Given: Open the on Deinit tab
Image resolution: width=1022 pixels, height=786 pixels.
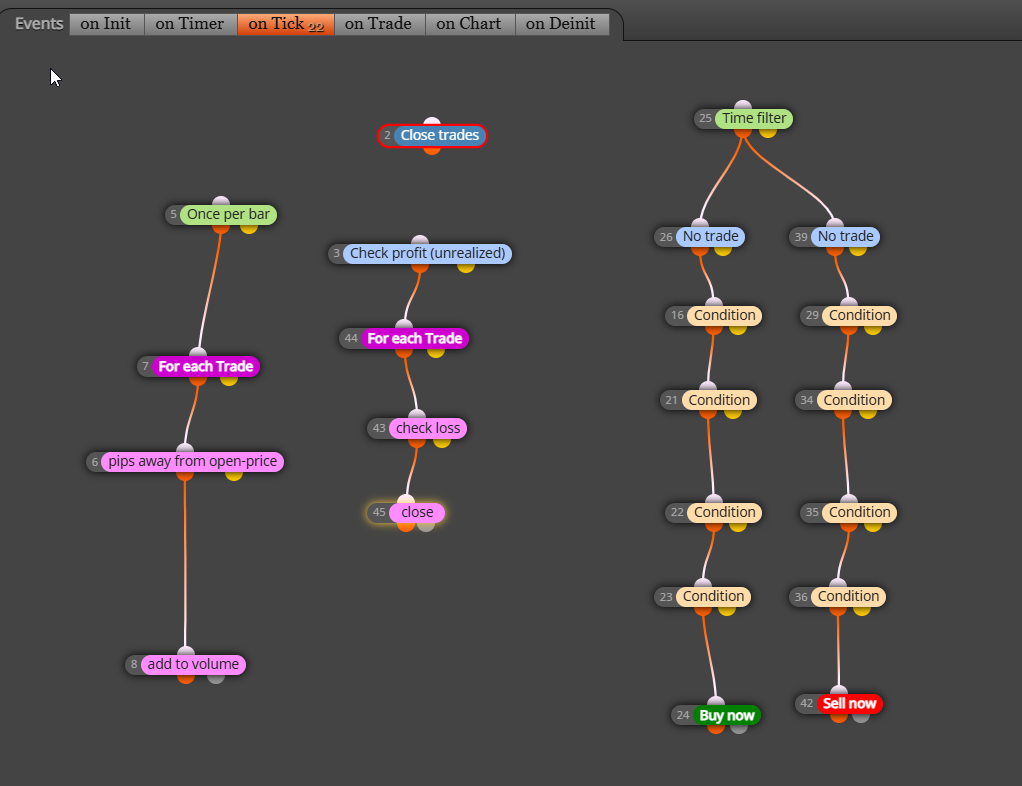Looking at the screenshot, I should click(x=561, y=24).
